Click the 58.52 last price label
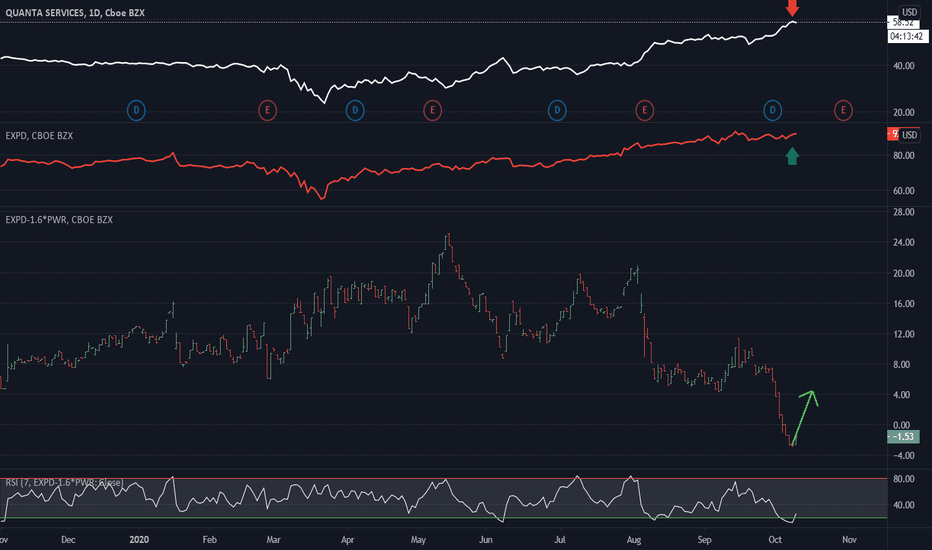The image size is (932, 550). 903,23
